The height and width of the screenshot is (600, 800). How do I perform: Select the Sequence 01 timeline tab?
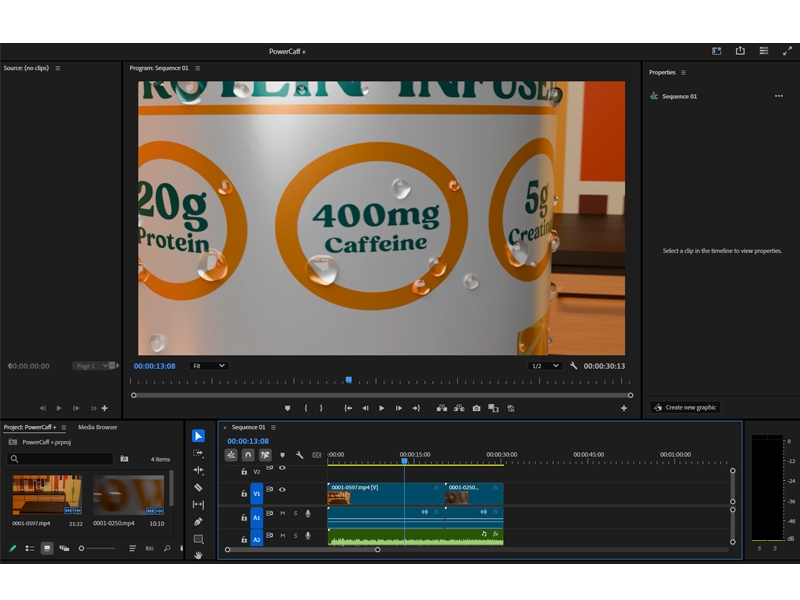[248, 427]
